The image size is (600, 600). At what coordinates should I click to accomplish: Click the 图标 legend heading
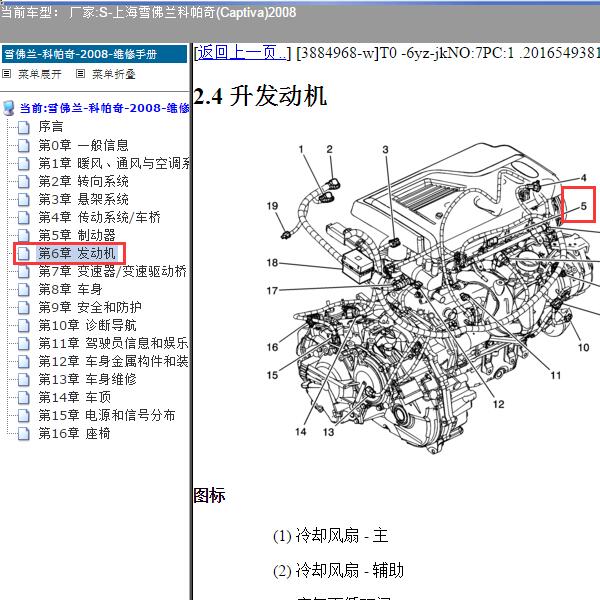[x=209, y=495]
